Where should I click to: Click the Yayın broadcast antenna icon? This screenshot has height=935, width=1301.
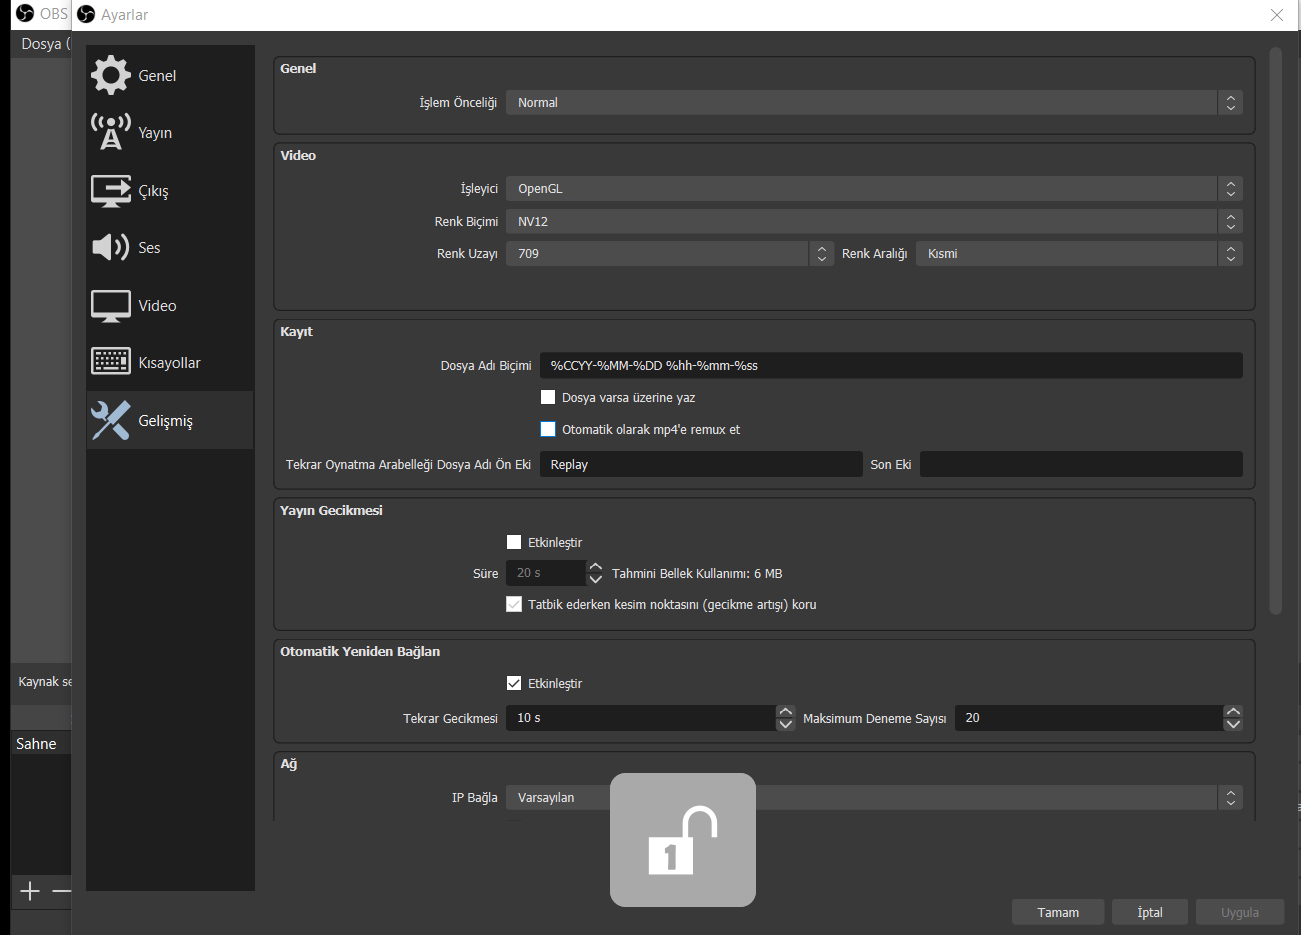pyautogui.click(x=110, y=132)
